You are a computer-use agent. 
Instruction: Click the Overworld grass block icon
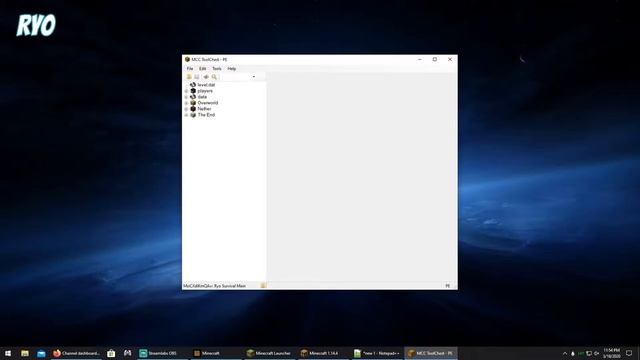click(193, 103)
